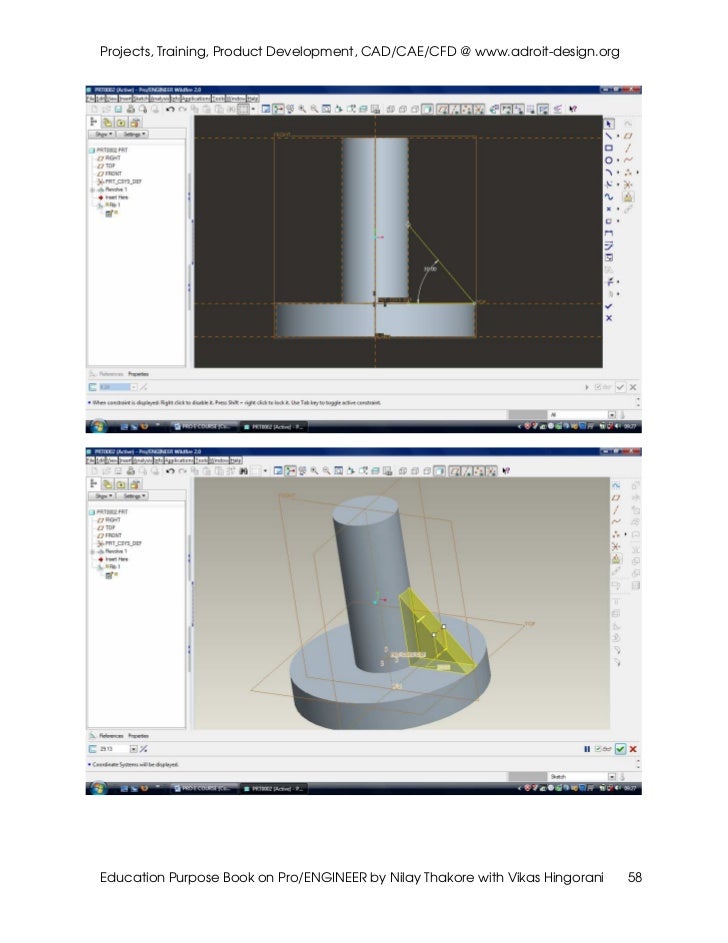Expand Revolve 1 in the rib preview model tree
Image resolution: width=728 pixels, height=943 pixels.
93,551
